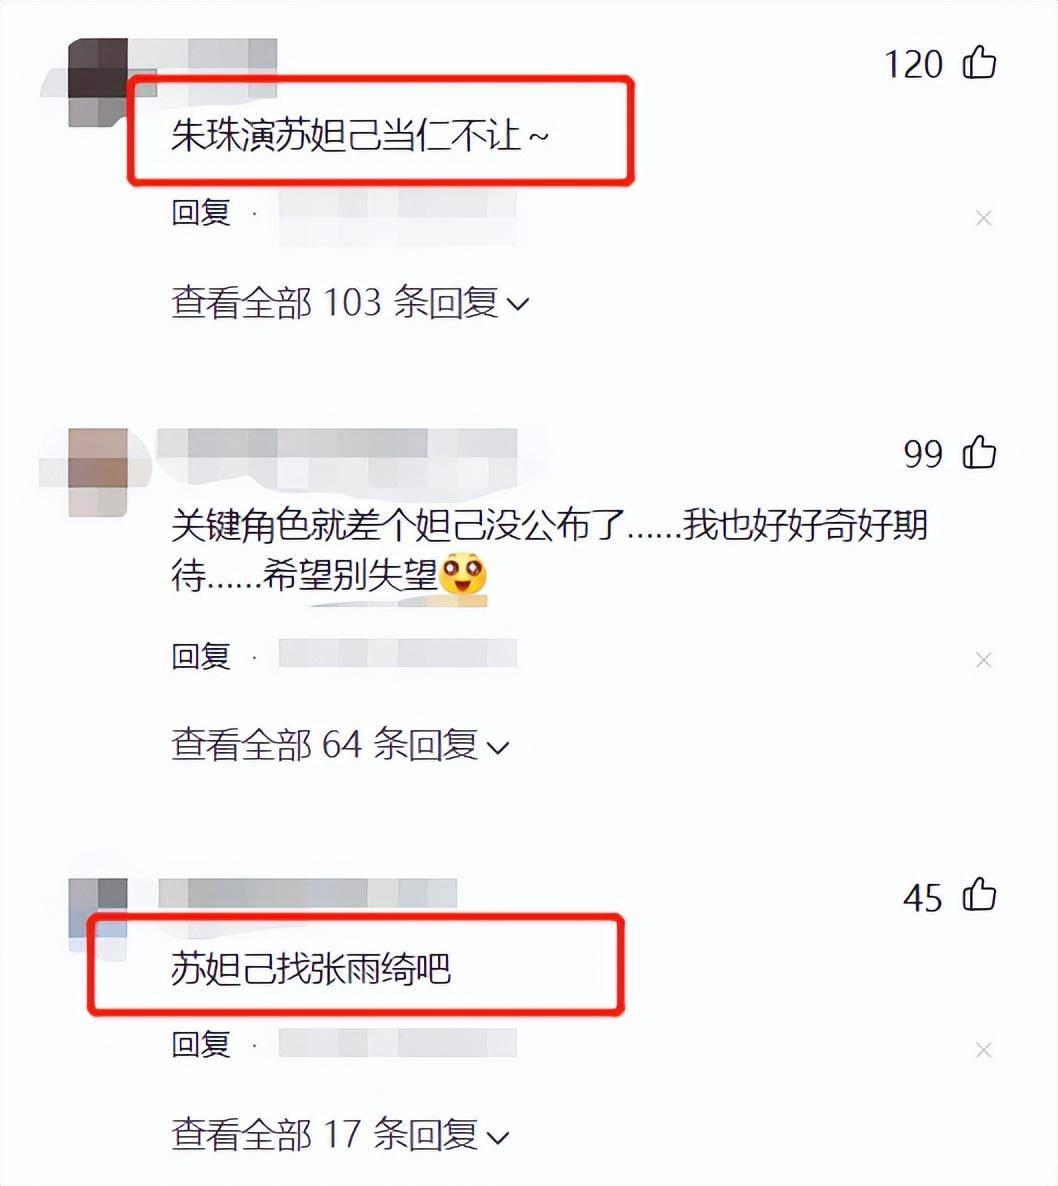Click the 苏妲己找张雨绮吧 comment text
Screen dimensions: 1058x1186
click(x=311, y=969)
